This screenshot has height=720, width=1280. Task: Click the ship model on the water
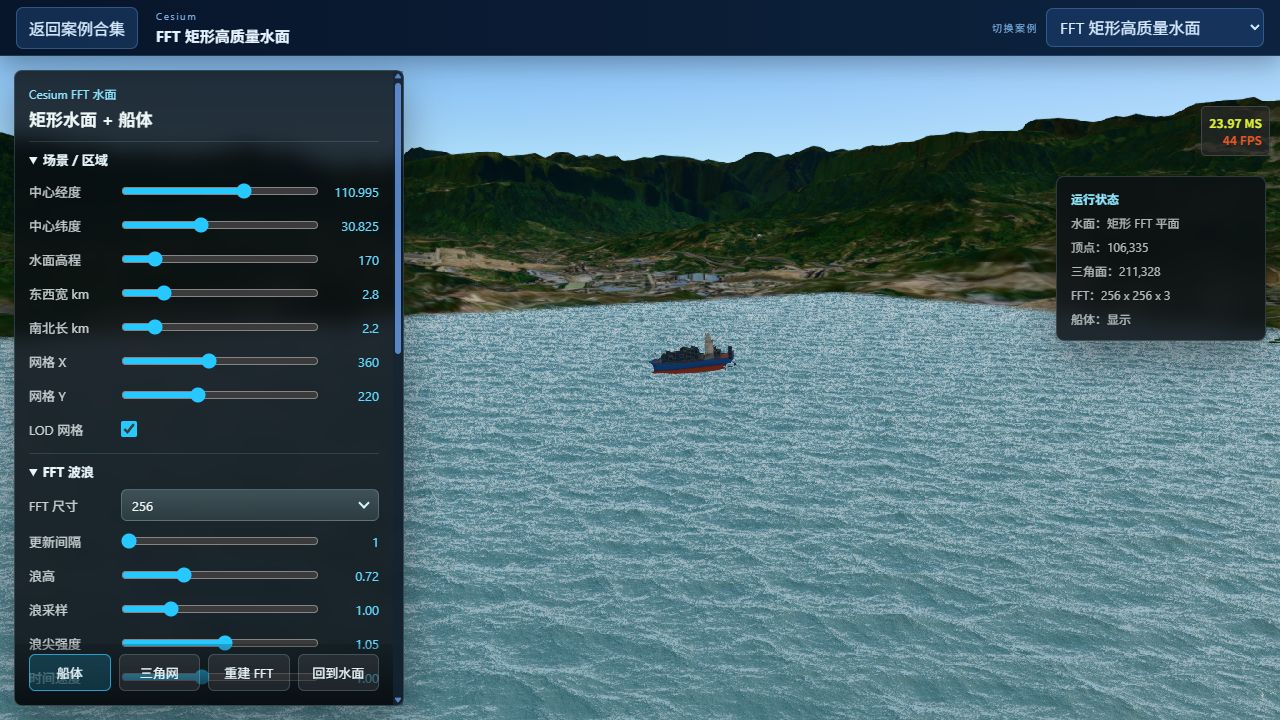(x=692, y=355)
